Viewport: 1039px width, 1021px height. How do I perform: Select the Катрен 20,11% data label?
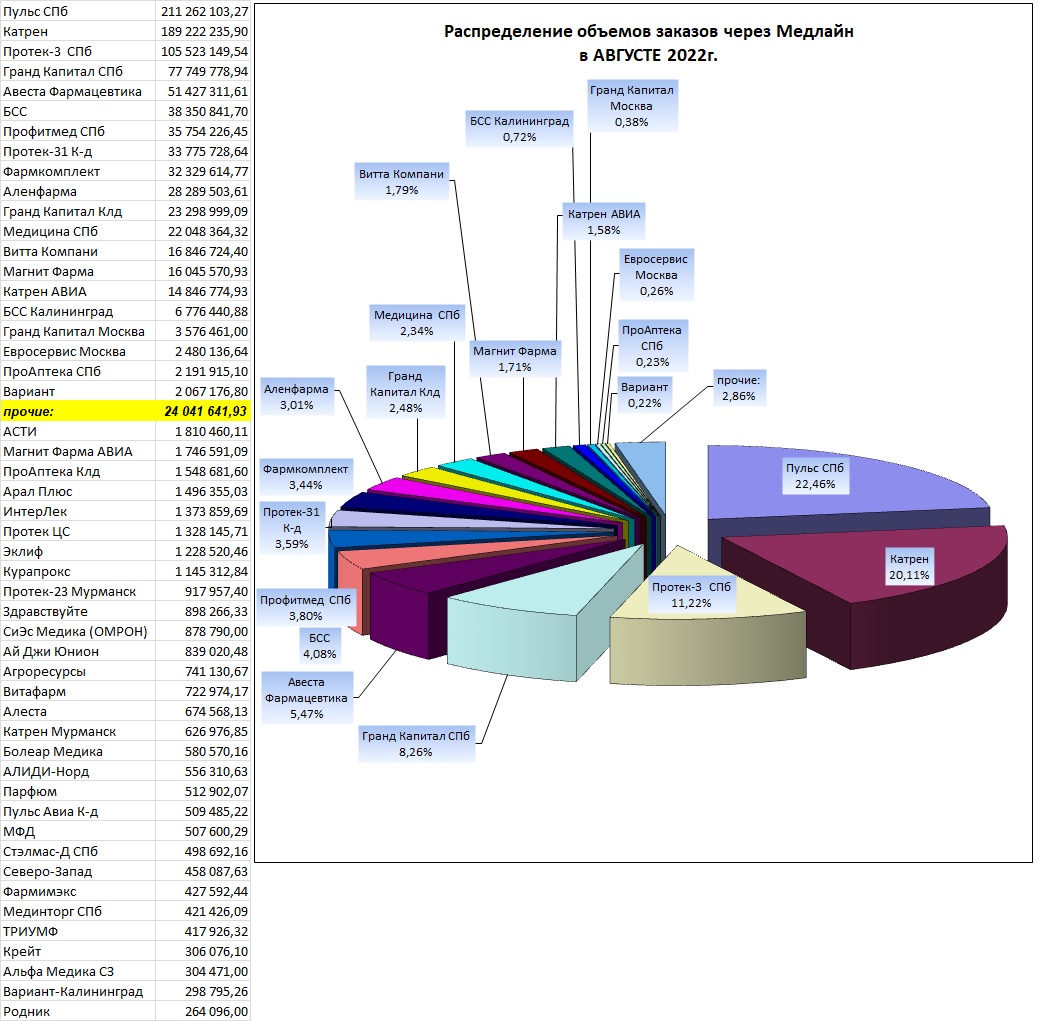(x=909, y=566)
